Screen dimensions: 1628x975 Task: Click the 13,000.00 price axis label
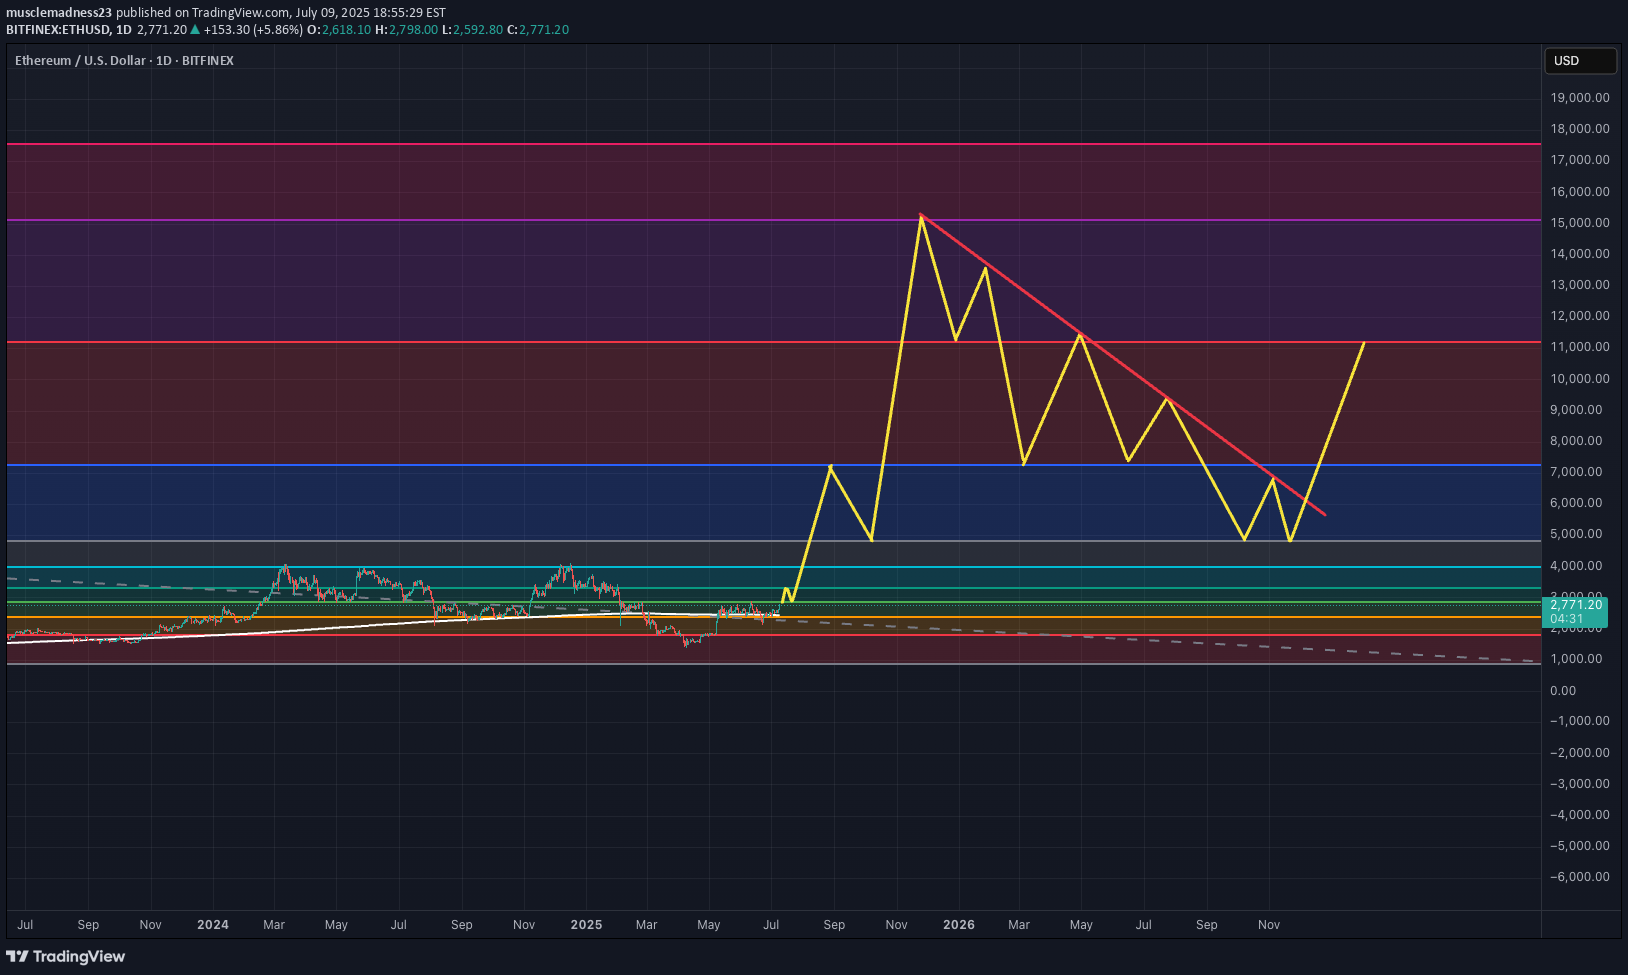[x=1580, y=285]
